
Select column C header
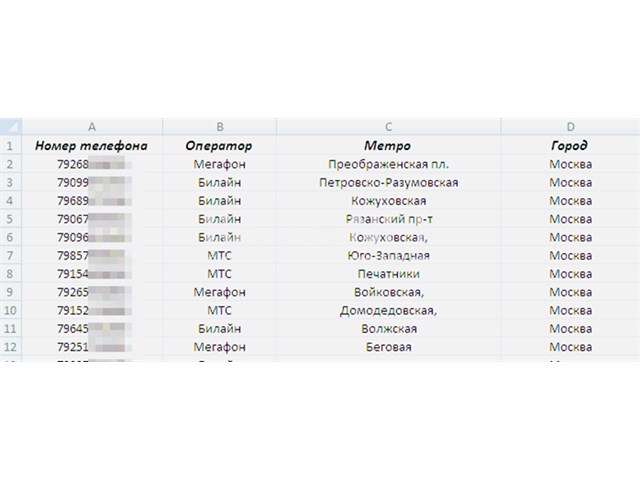coord(389,127)
